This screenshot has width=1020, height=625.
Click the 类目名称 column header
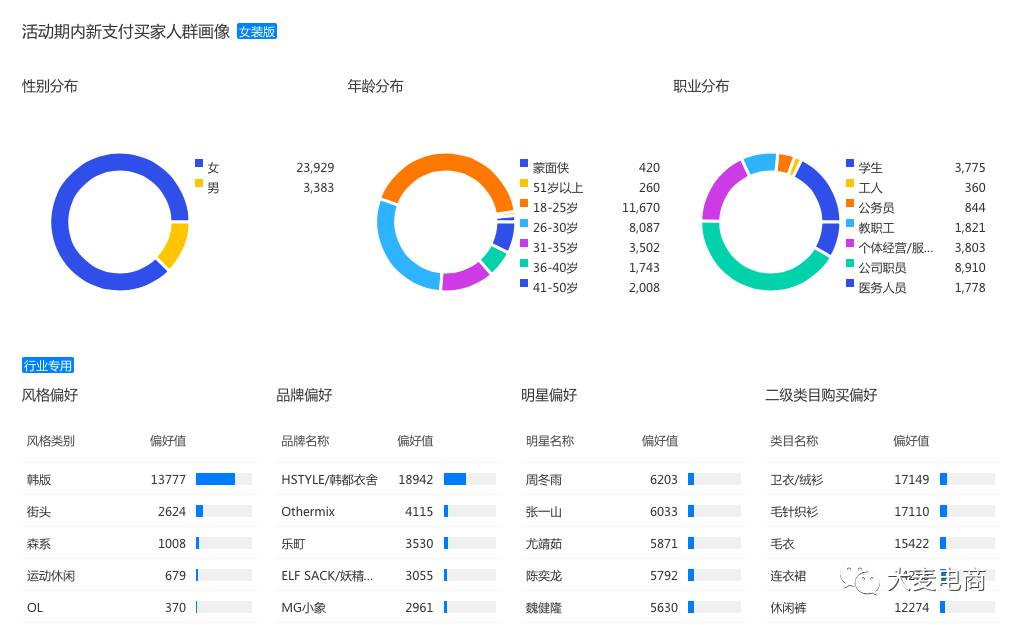click(794, 441)
